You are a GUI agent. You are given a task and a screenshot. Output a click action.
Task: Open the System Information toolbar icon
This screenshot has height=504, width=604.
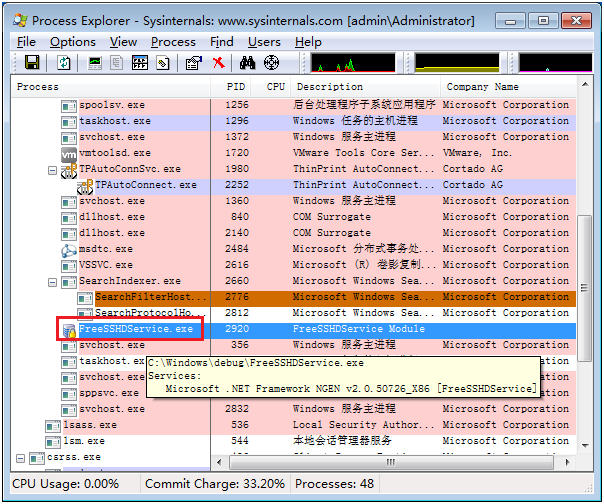pos(95,62)
